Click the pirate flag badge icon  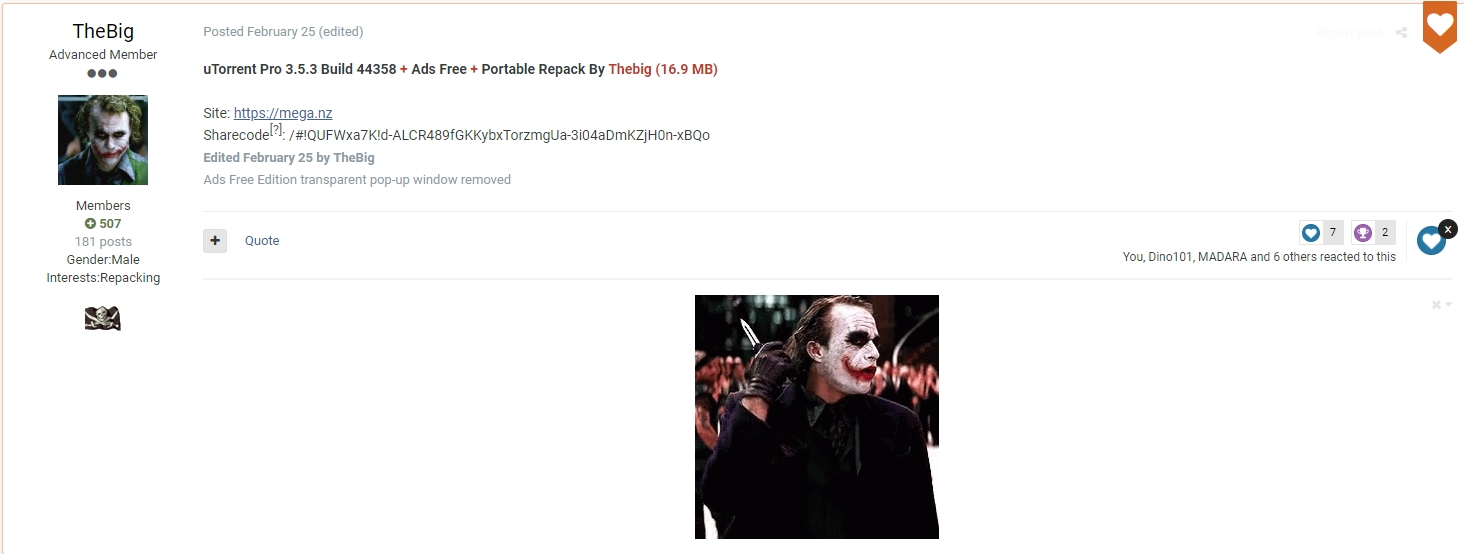(103, 319)
